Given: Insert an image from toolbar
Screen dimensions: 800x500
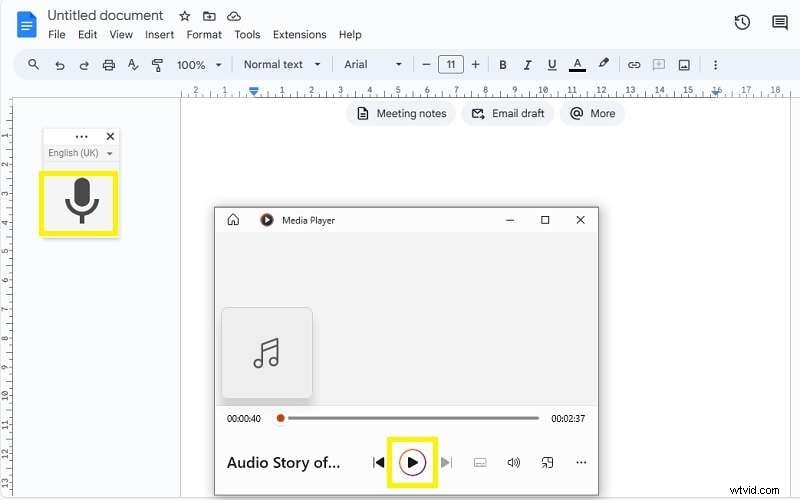Looking at the screenshot, I should tap(684, 65).
